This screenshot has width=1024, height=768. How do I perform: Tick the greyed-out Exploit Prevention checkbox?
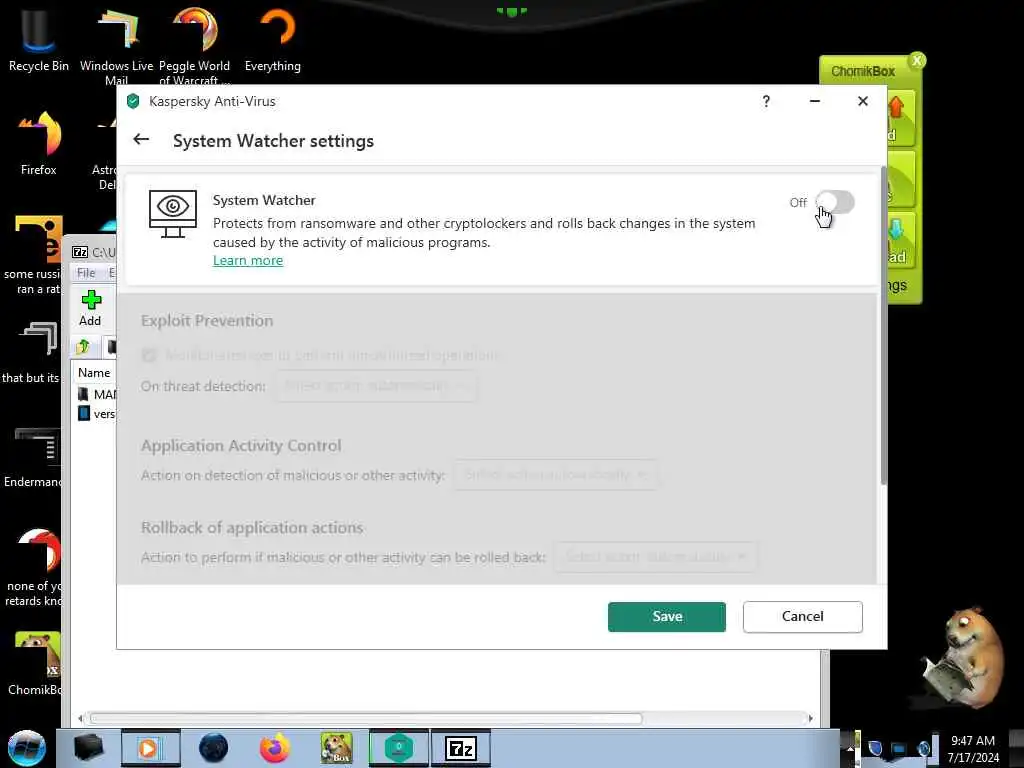click(149, 355)
